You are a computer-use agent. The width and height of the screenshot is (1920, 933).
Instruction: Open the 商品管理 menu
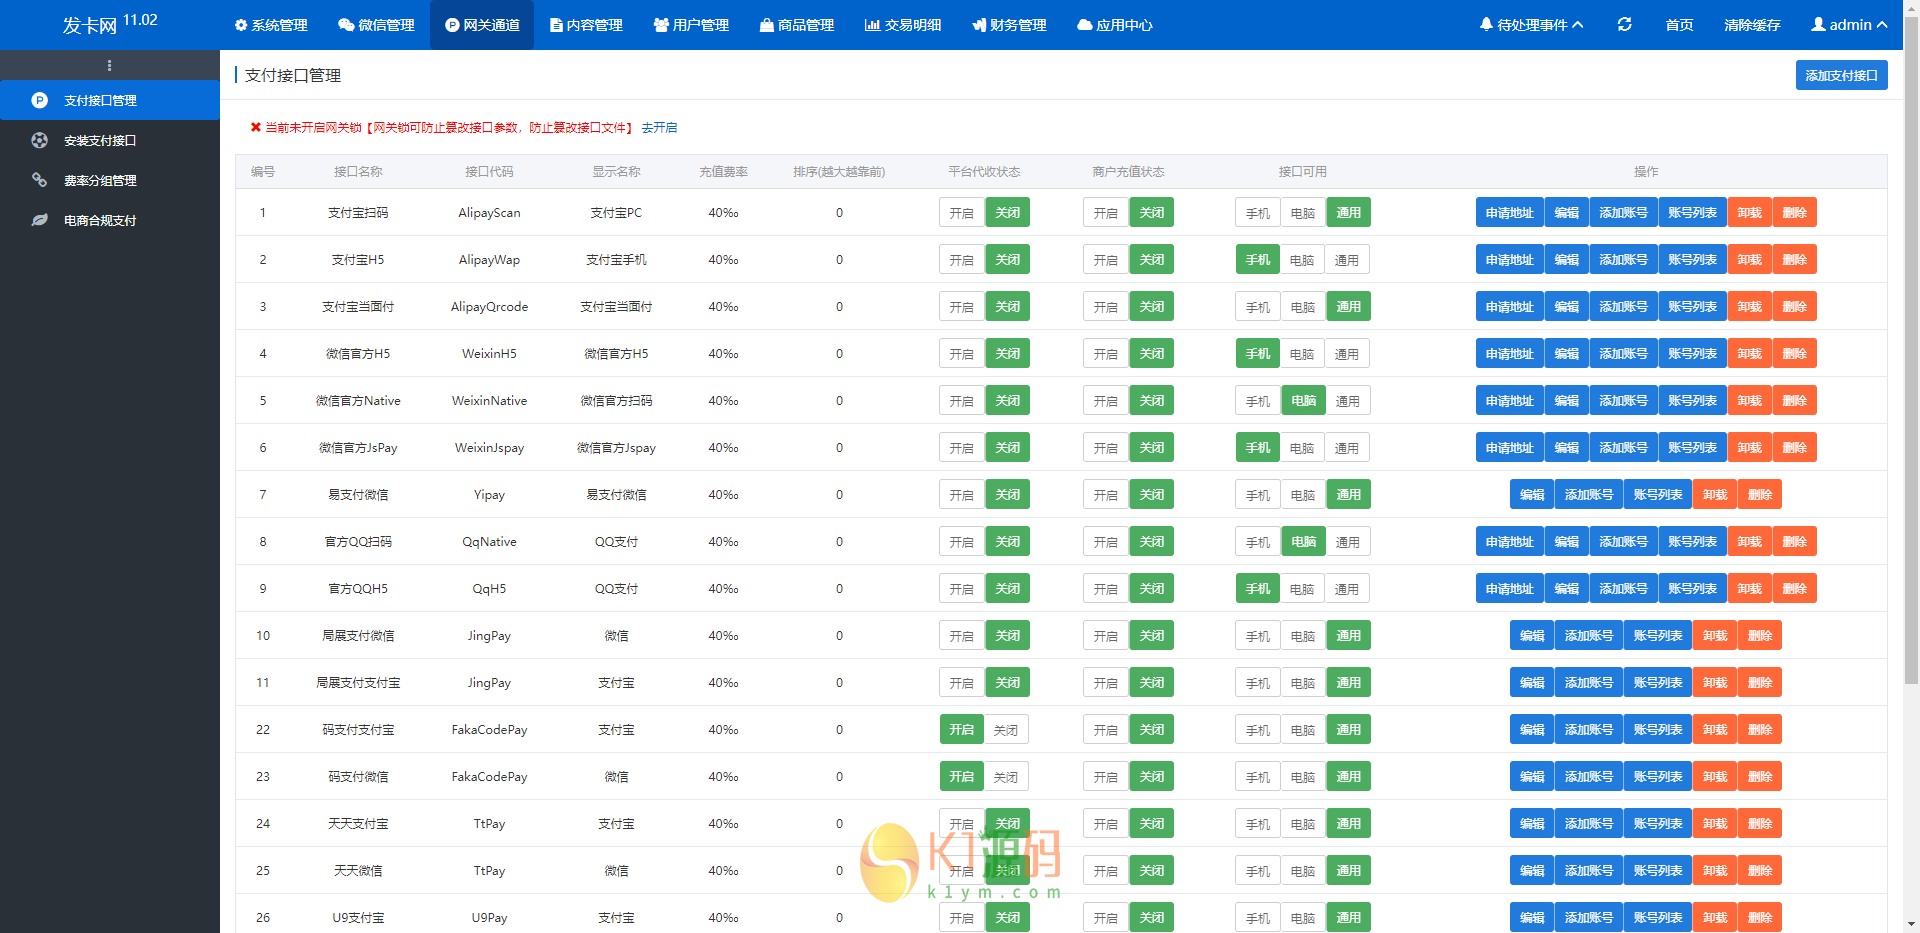pos(796,25)
